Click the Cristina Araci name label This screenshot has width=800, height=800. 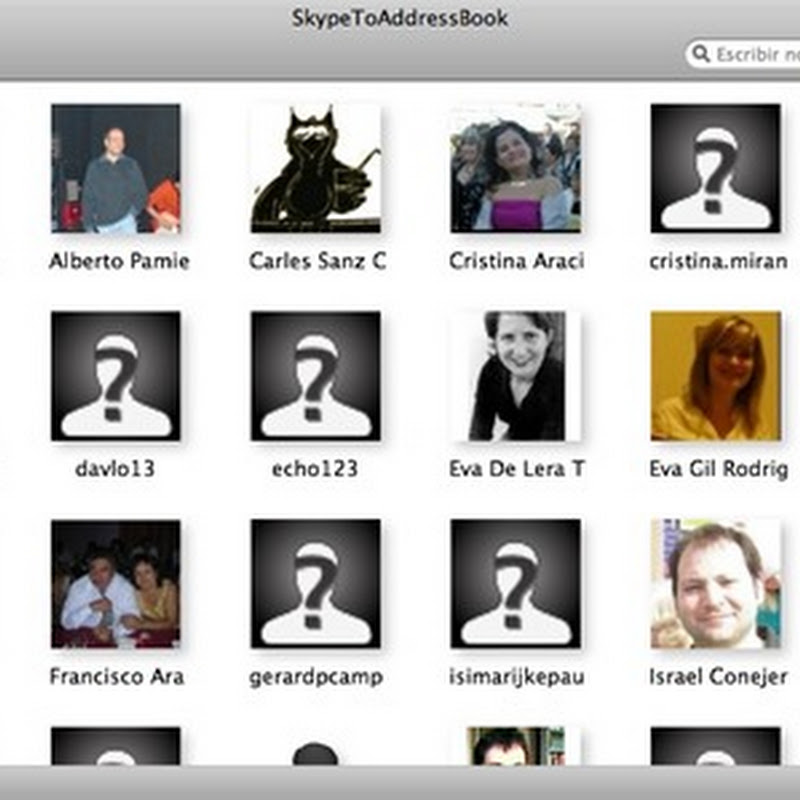tap(516, 261)
